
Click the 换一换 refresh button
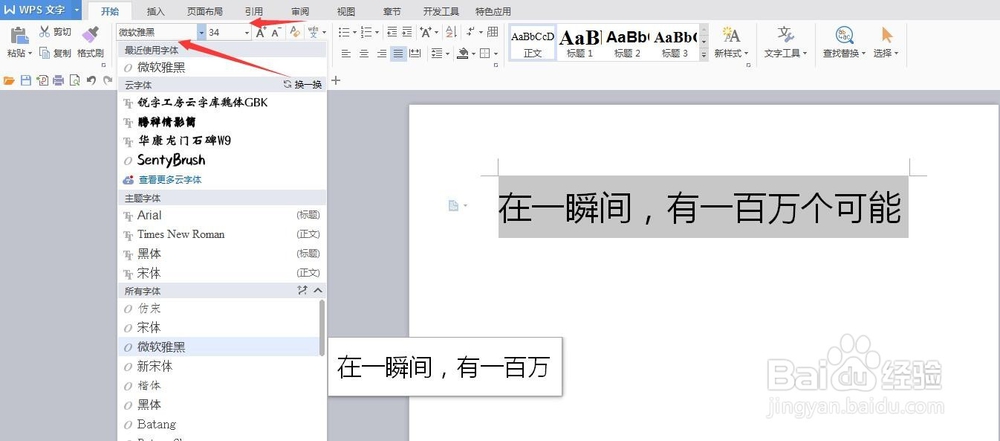click(x=304, y=84)
